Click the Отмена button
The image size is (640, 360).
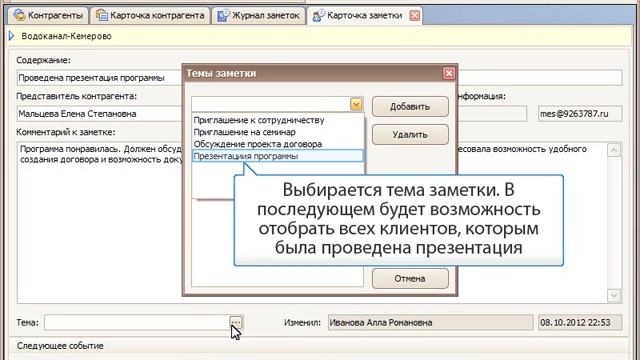(410, 278)
